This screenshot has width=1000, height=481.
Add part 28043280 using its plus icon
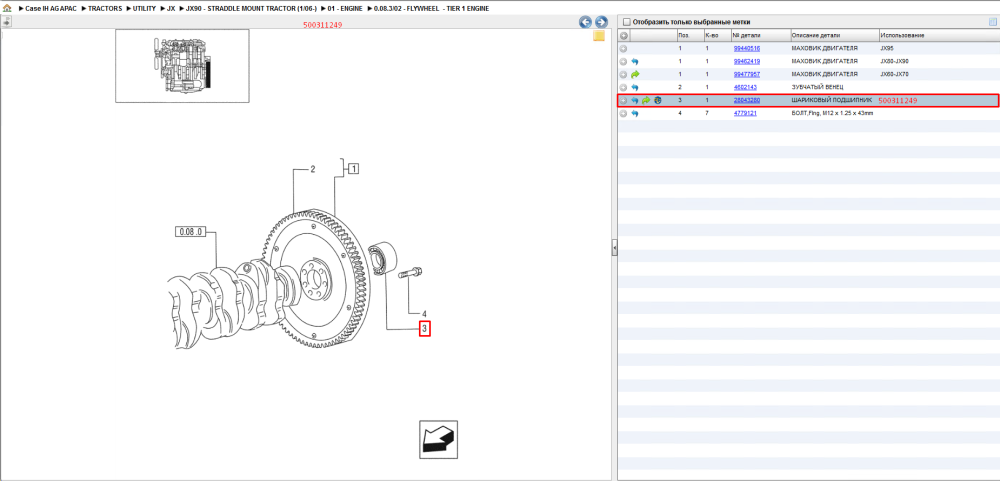(x=624, y=101)
